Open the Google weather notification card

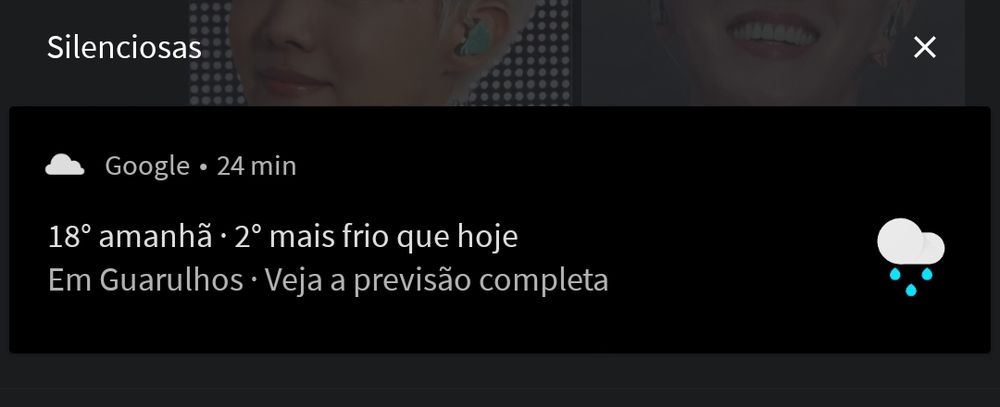(500, 230)
